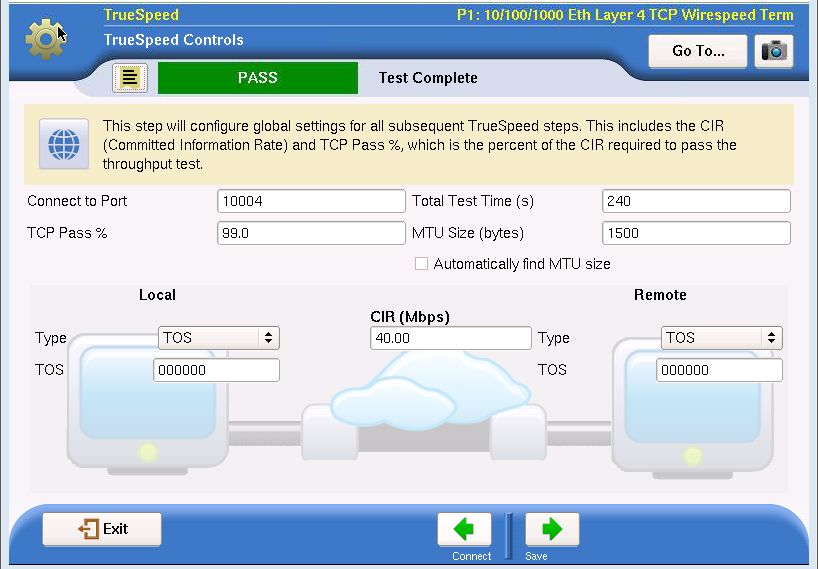Click the Total Test Time (s) label
818x569 pixels.
coord(473,201)
